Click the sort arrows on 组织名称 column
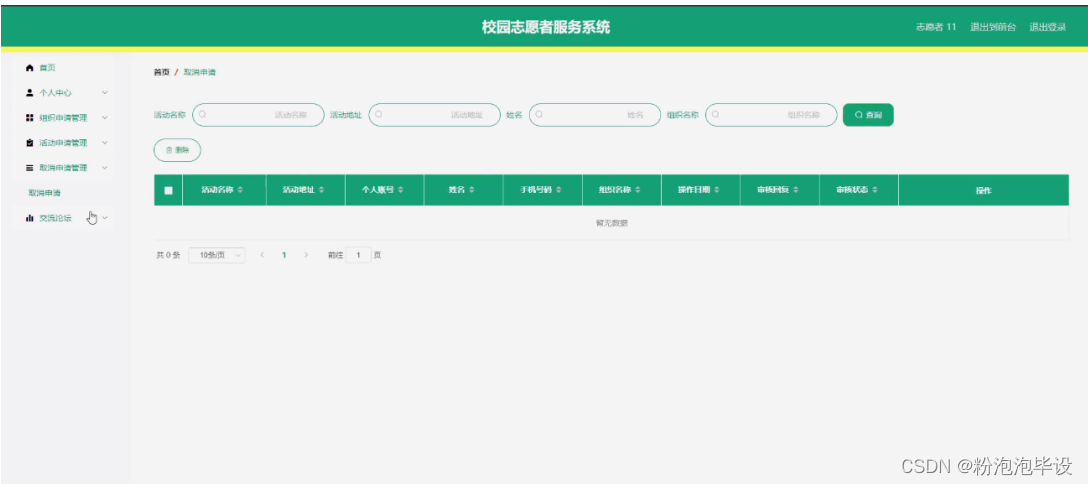 [638, 190]
